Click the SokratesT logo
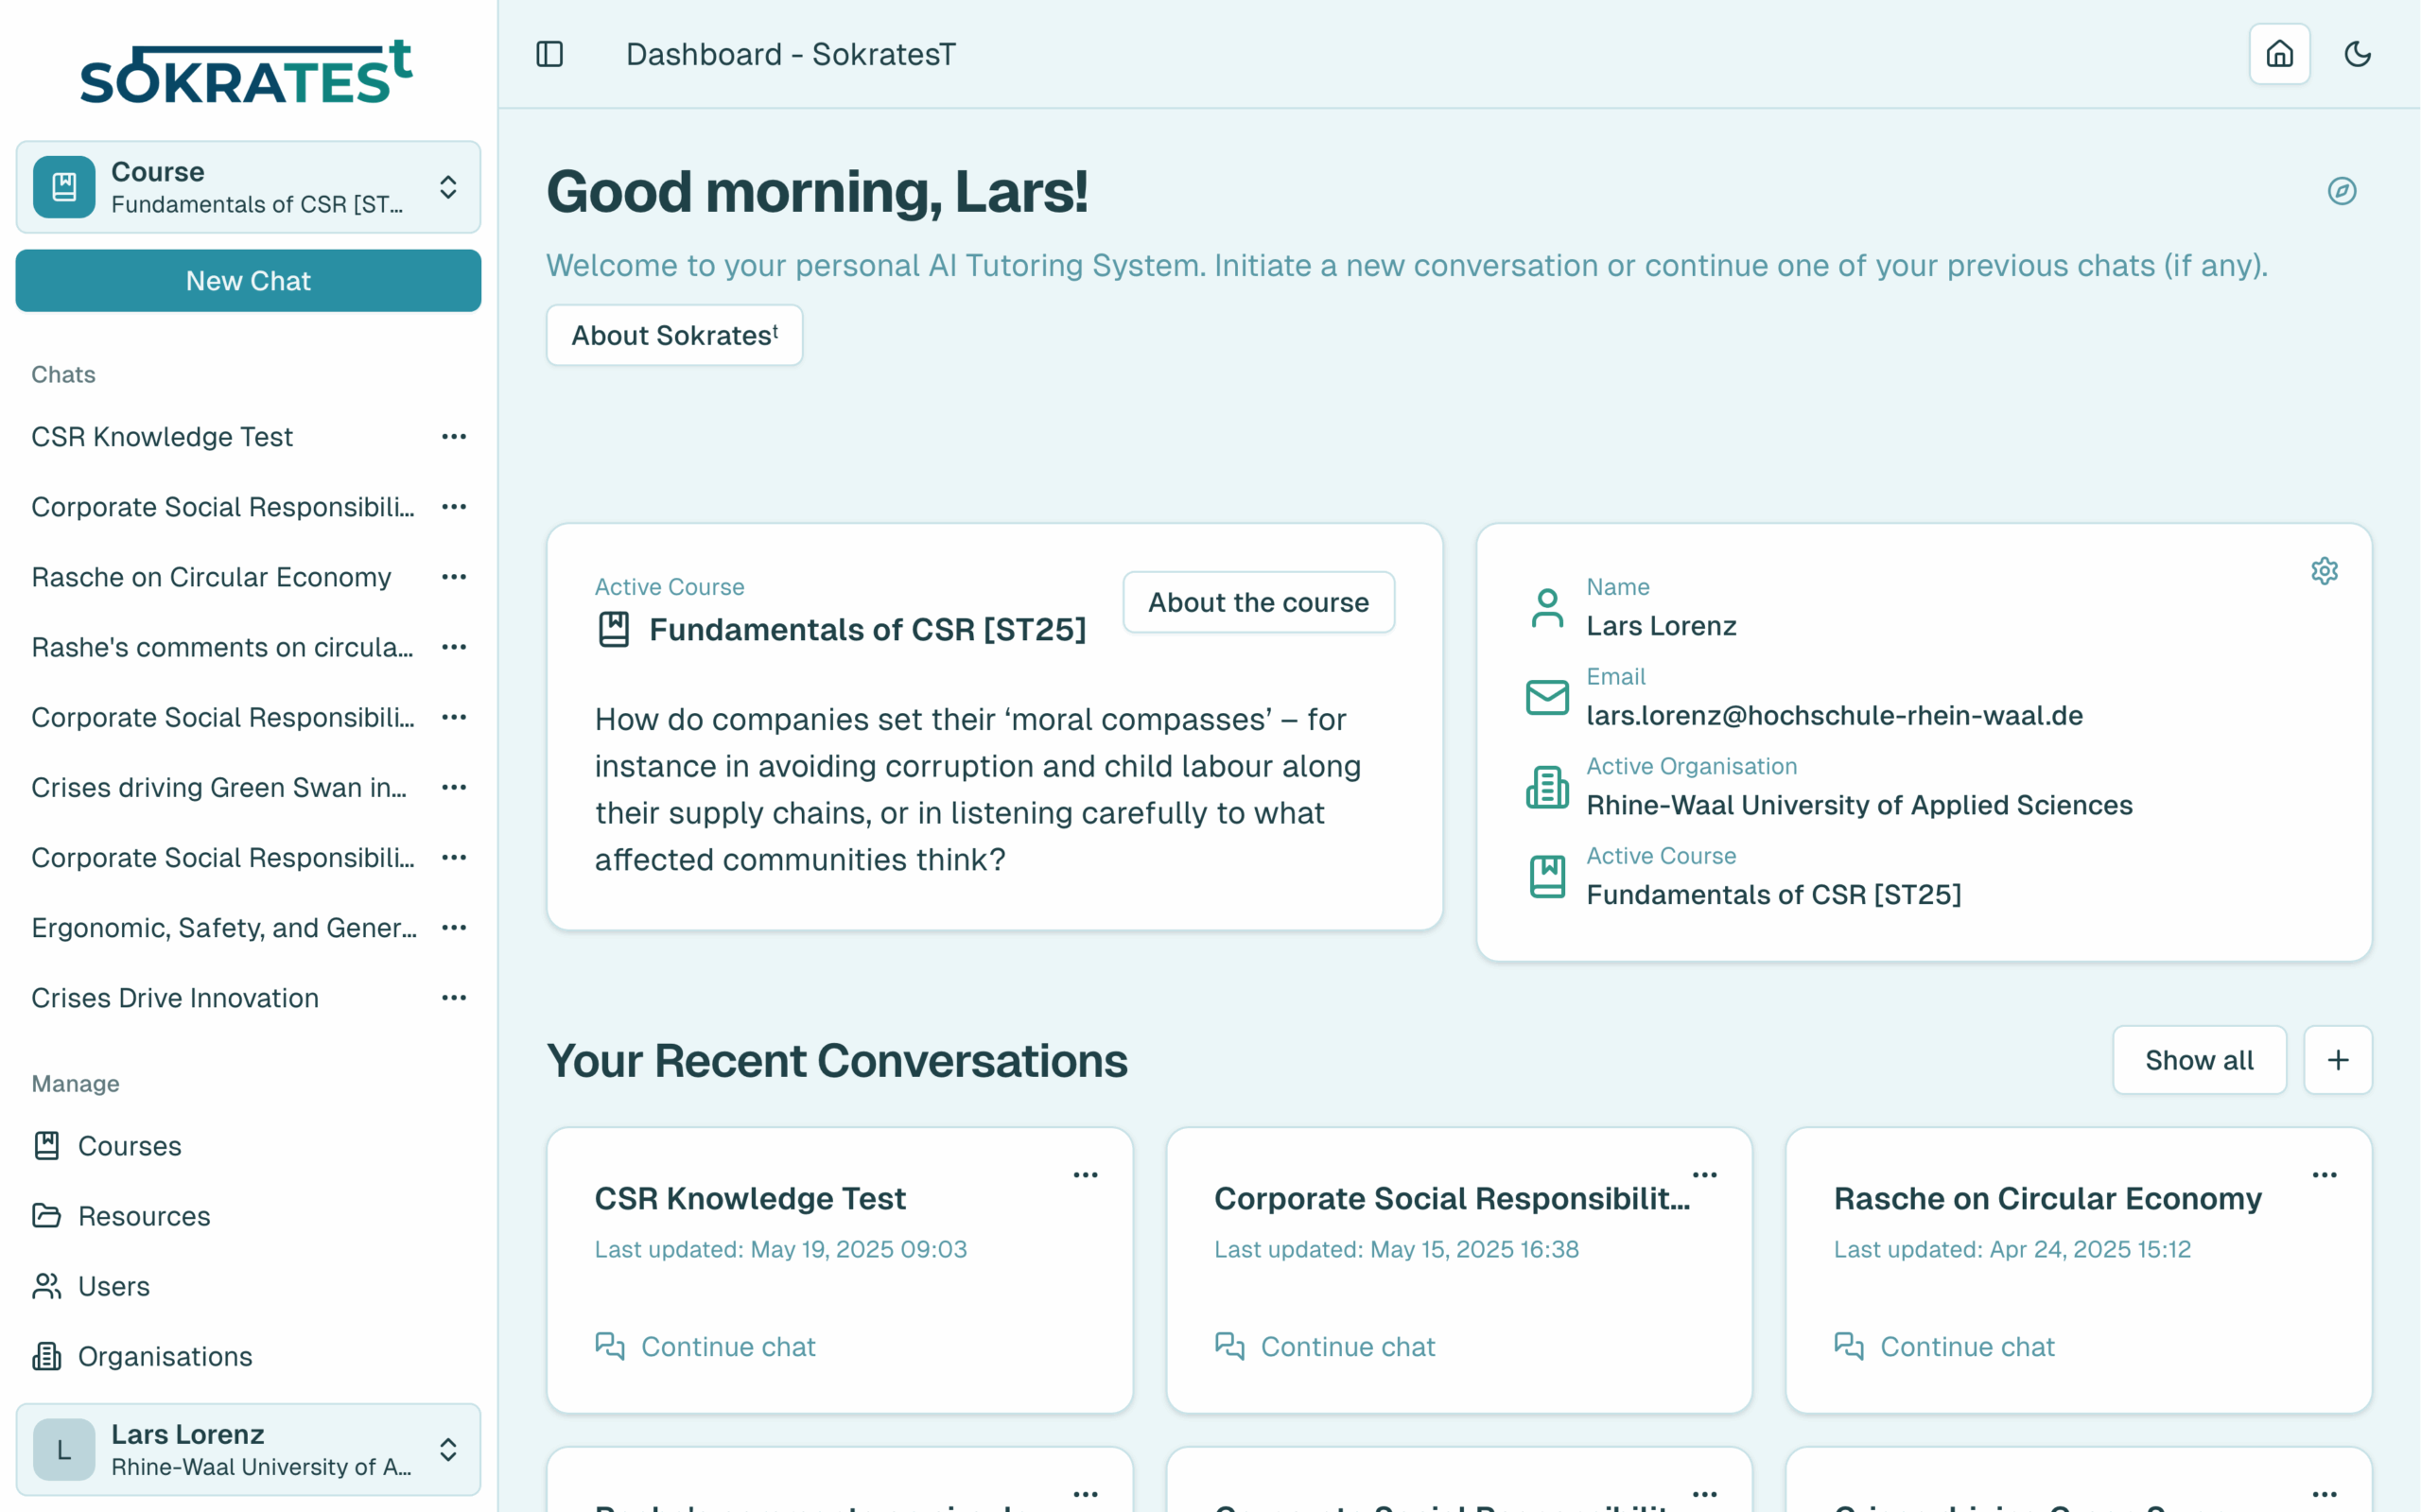The image size is (2421, 1512). point(247,72)
